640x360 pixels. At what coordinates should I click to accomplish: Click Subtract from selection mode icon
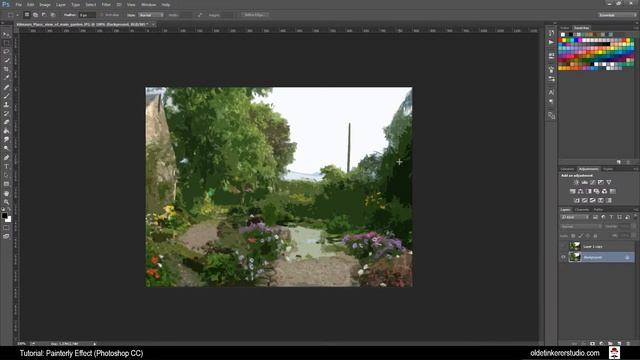tap(44, 15)
